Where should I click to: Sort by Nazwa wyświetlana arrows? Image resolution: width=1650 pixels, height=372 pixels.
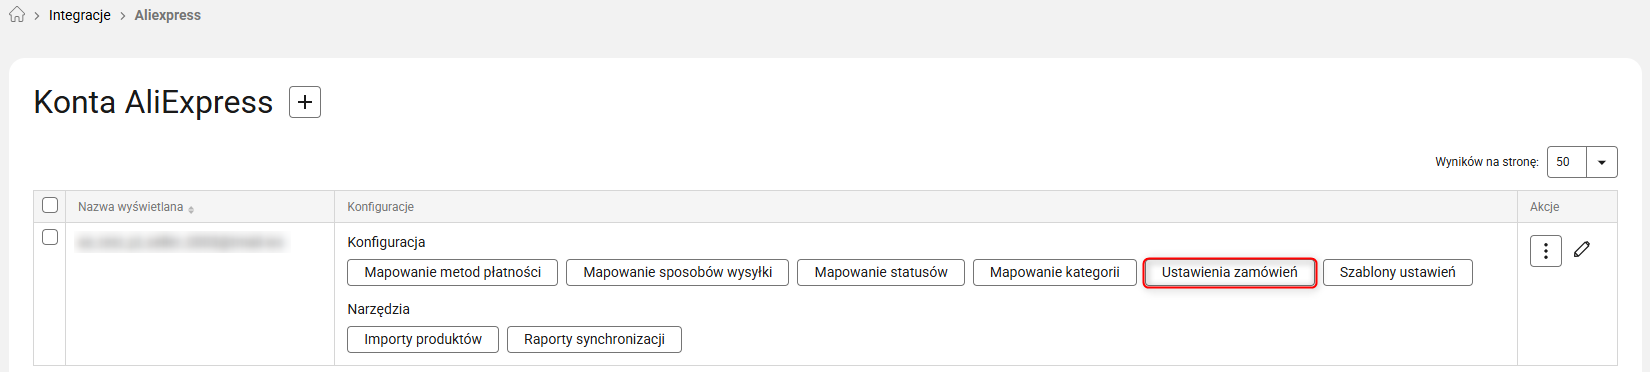[x=191, y=209]
